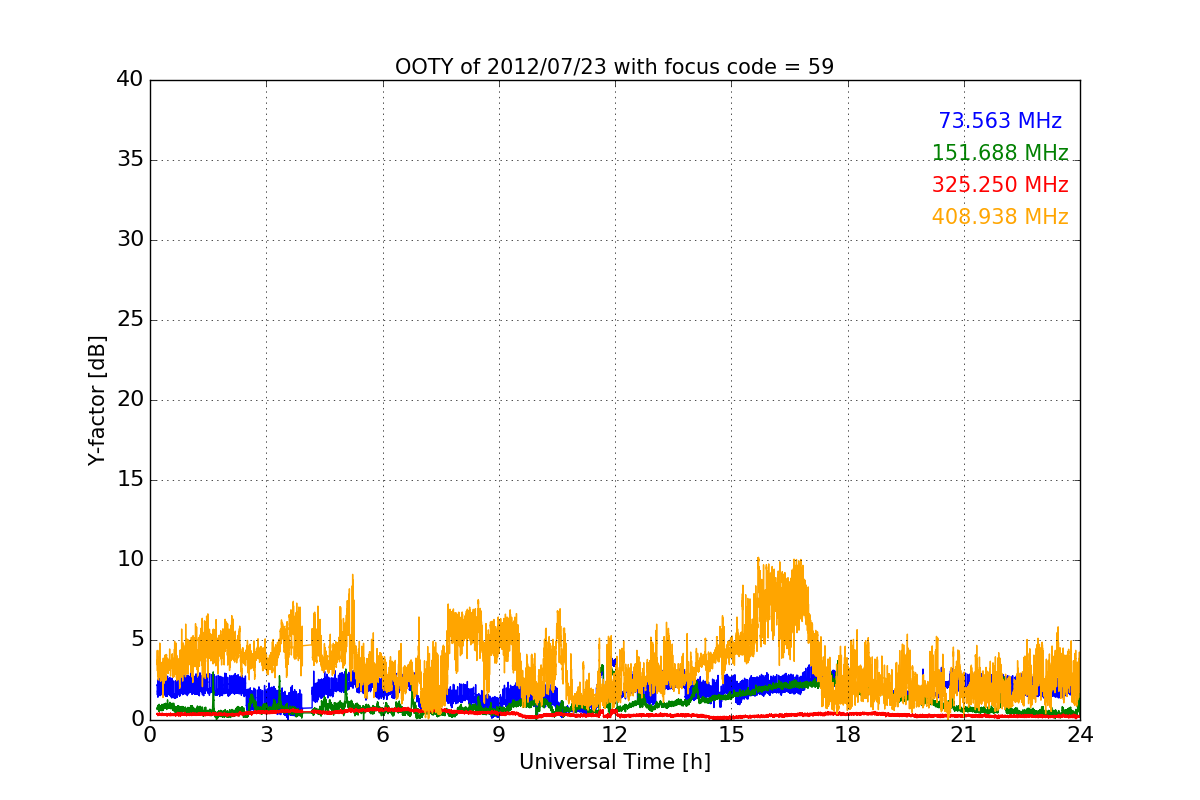Click y-axis tick label 5
1200x800 pixels.
tap(137, 640)
